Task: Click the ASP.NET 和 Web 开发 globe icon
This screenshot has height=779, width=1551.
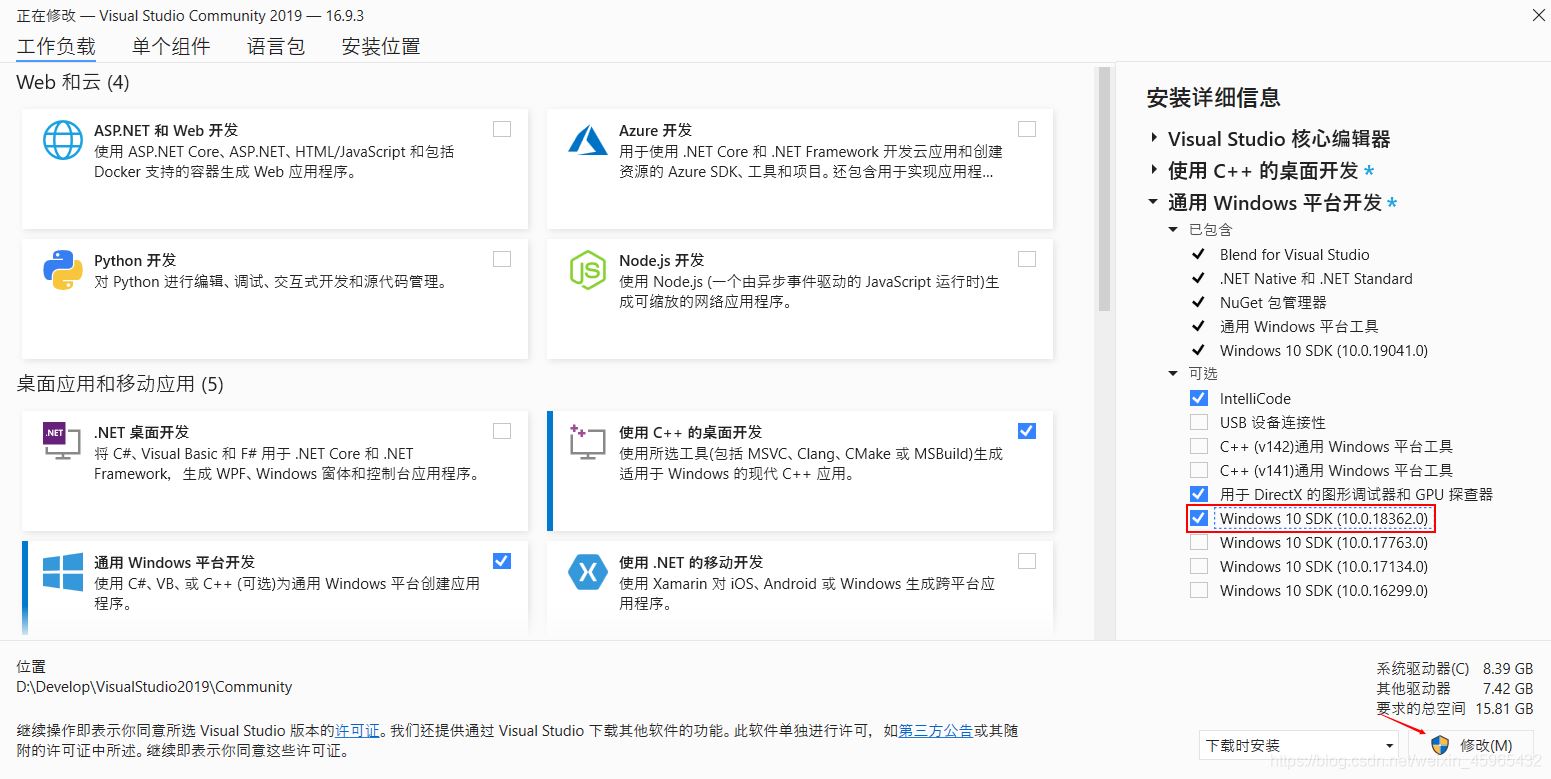Action: [62, 140]
